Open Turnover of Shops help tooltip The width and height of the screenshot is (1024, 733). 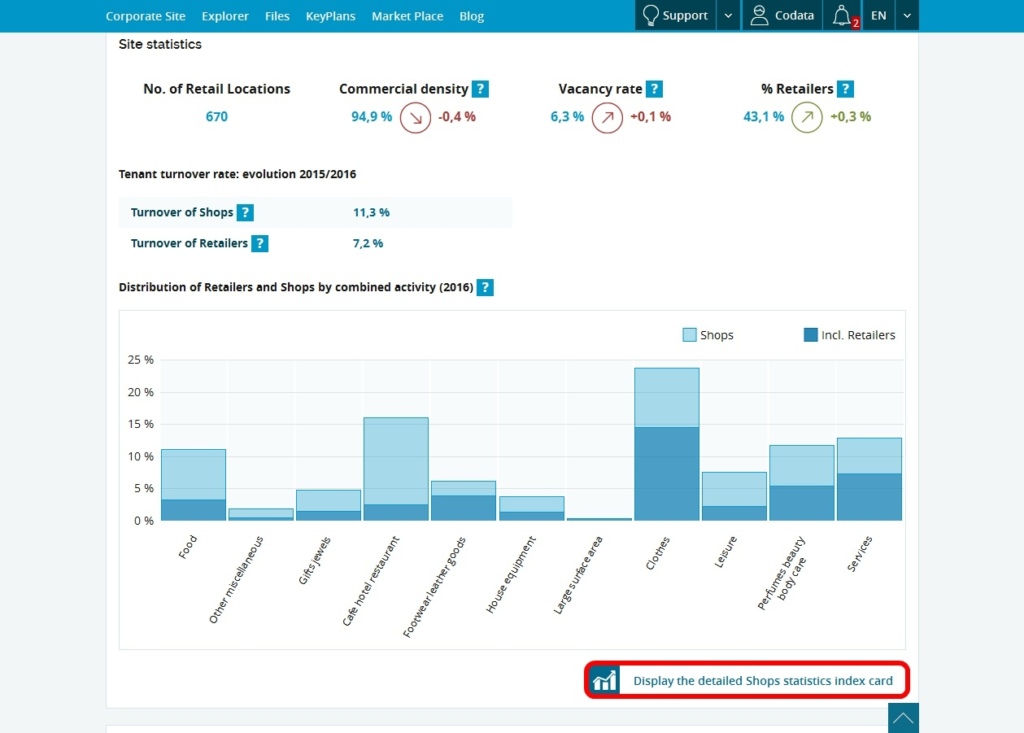[x=245, y=212]
